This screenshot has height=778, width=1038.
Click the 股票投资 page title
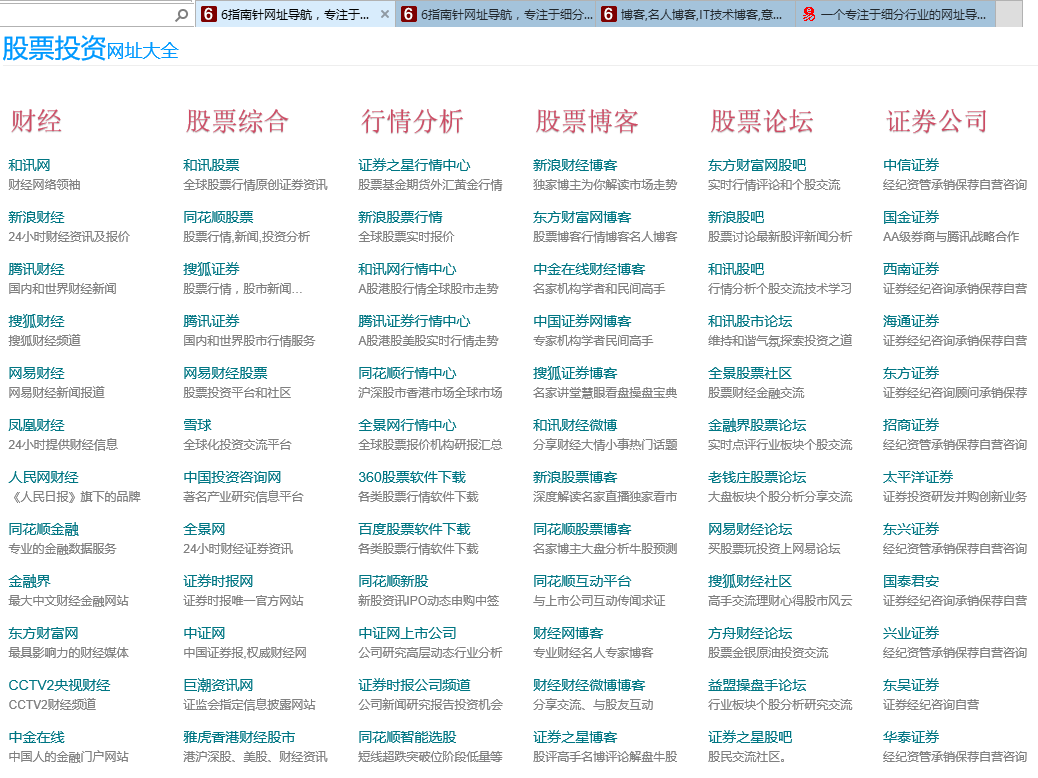point(54,48)
